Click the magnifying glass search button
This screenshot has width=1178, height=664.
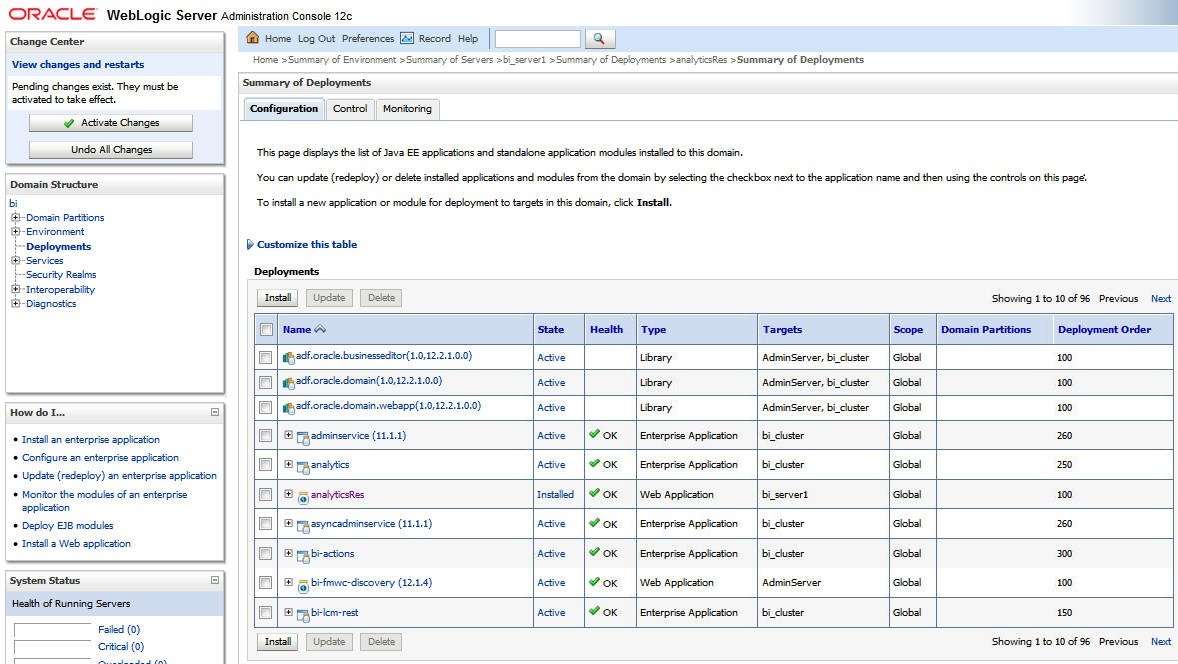598,39
